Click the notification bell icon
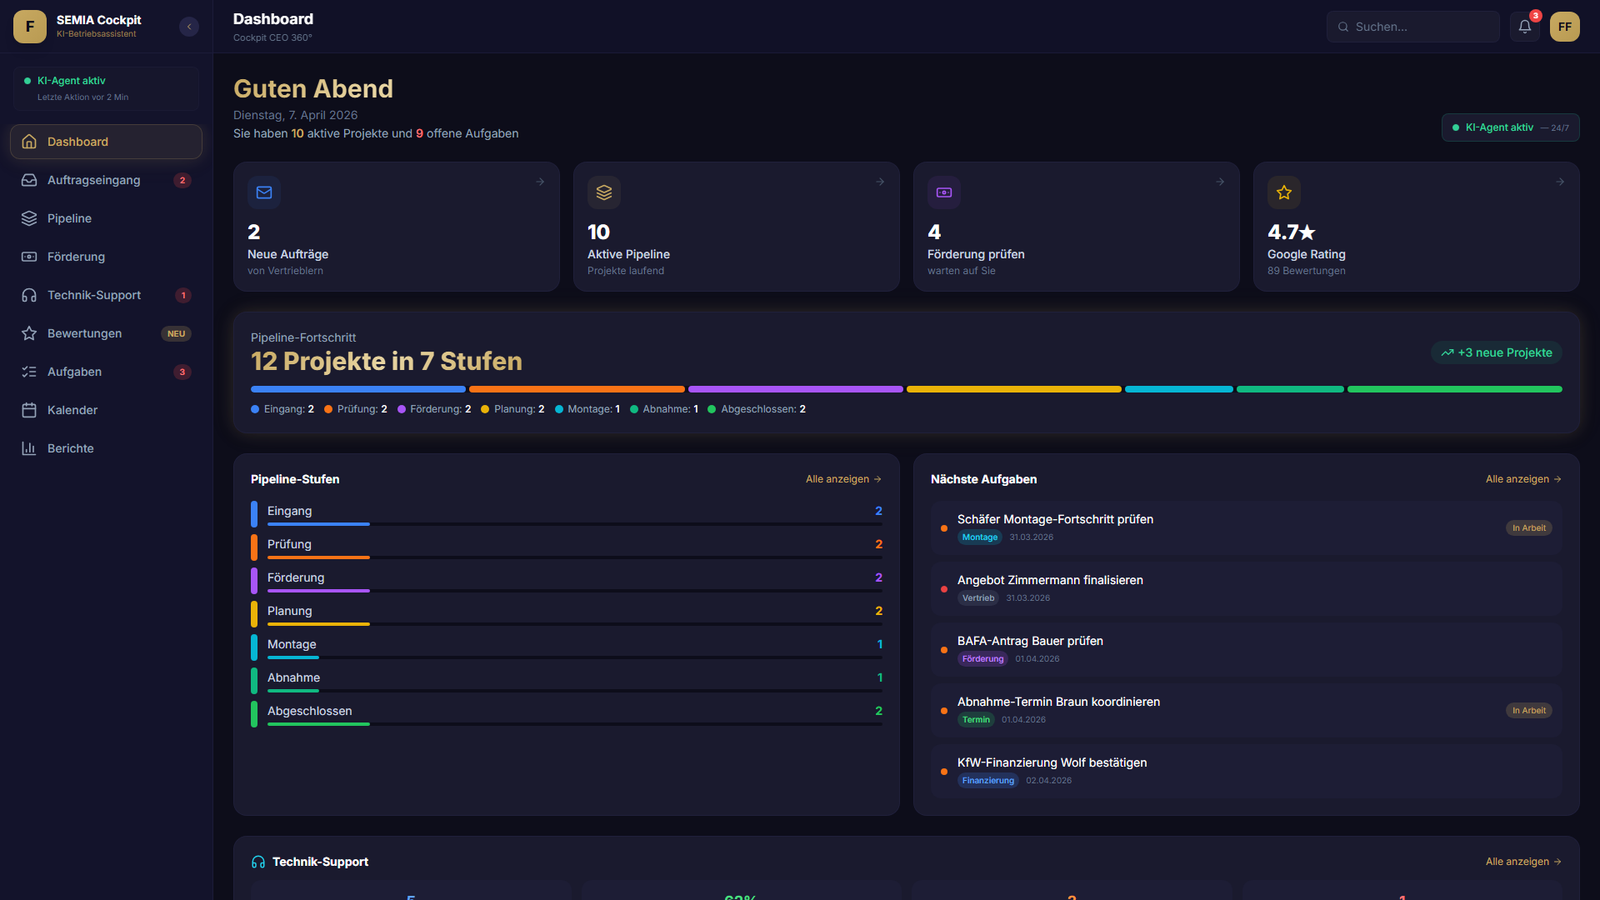Viewport: 1600px width, 900px height. tap(1524, 27)
